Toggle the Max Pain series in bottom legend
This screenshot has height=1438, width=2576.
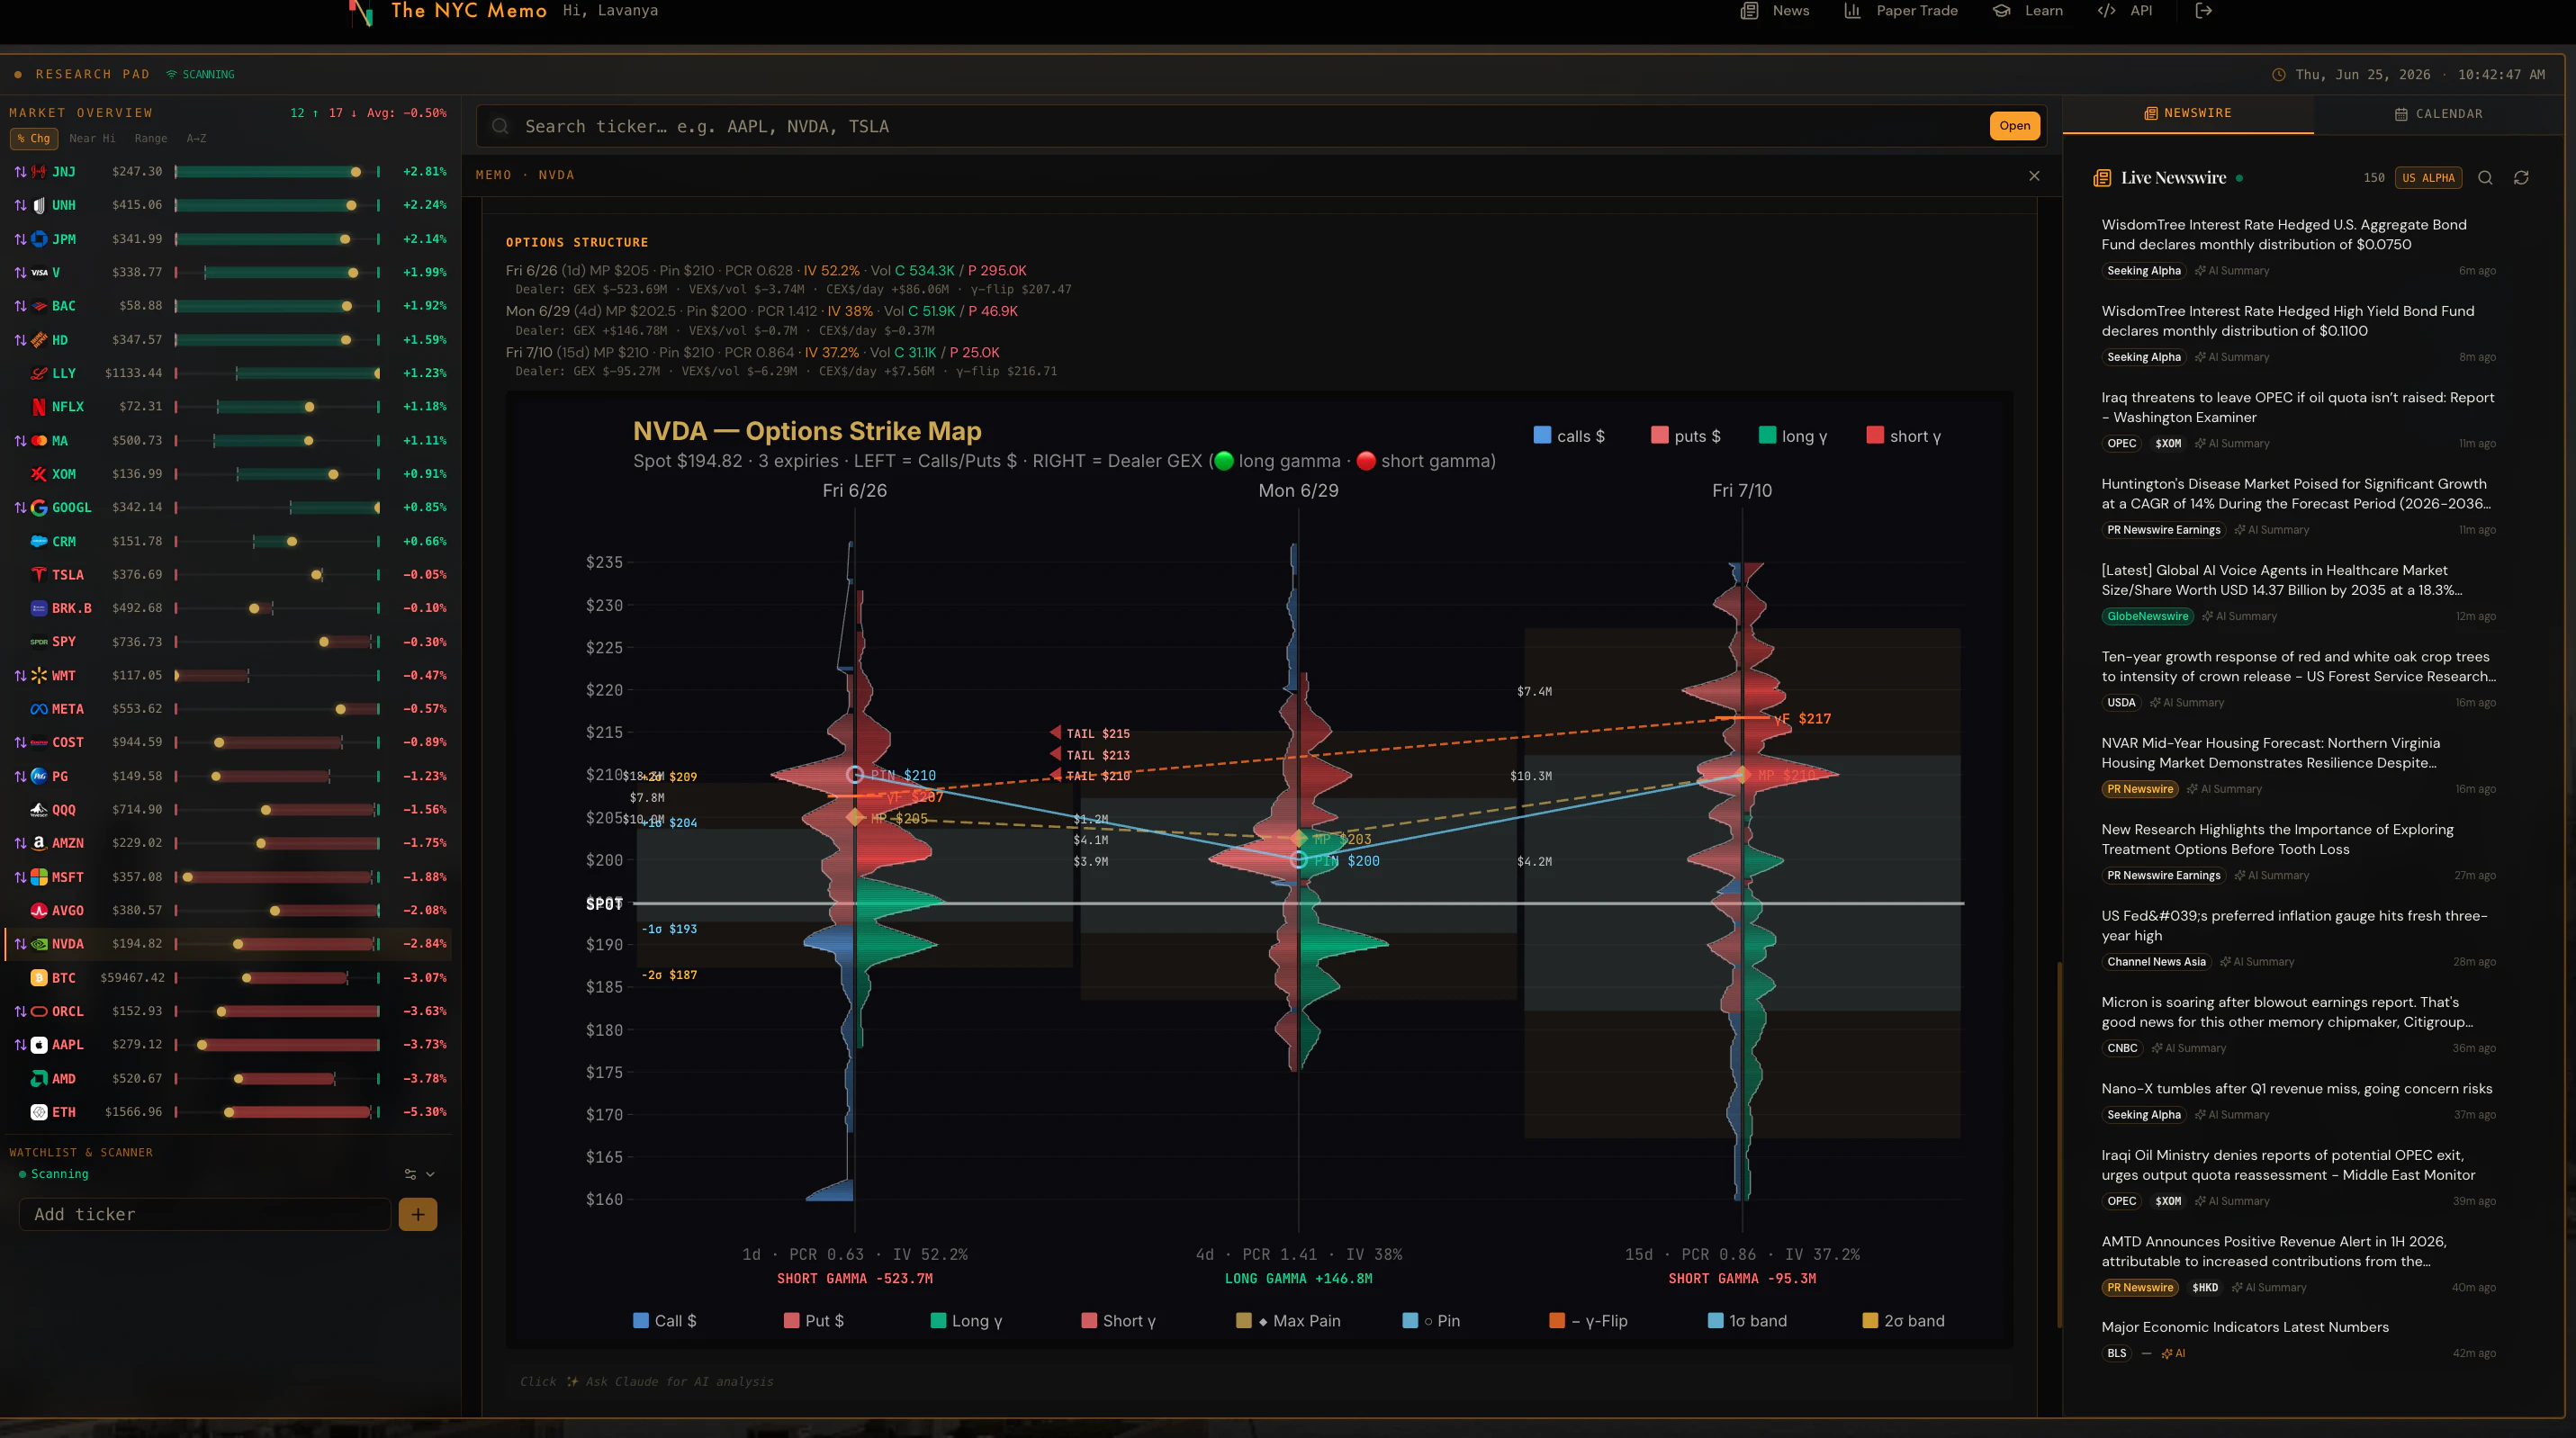pyautogui.click(x=1288, y=1321)
